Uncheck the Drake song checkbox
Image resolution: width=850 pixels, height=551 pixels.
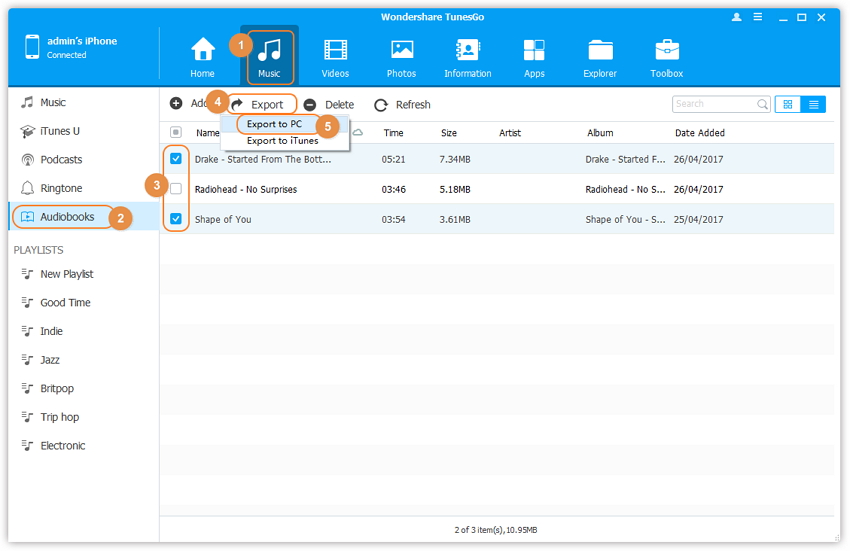point(176,159)
